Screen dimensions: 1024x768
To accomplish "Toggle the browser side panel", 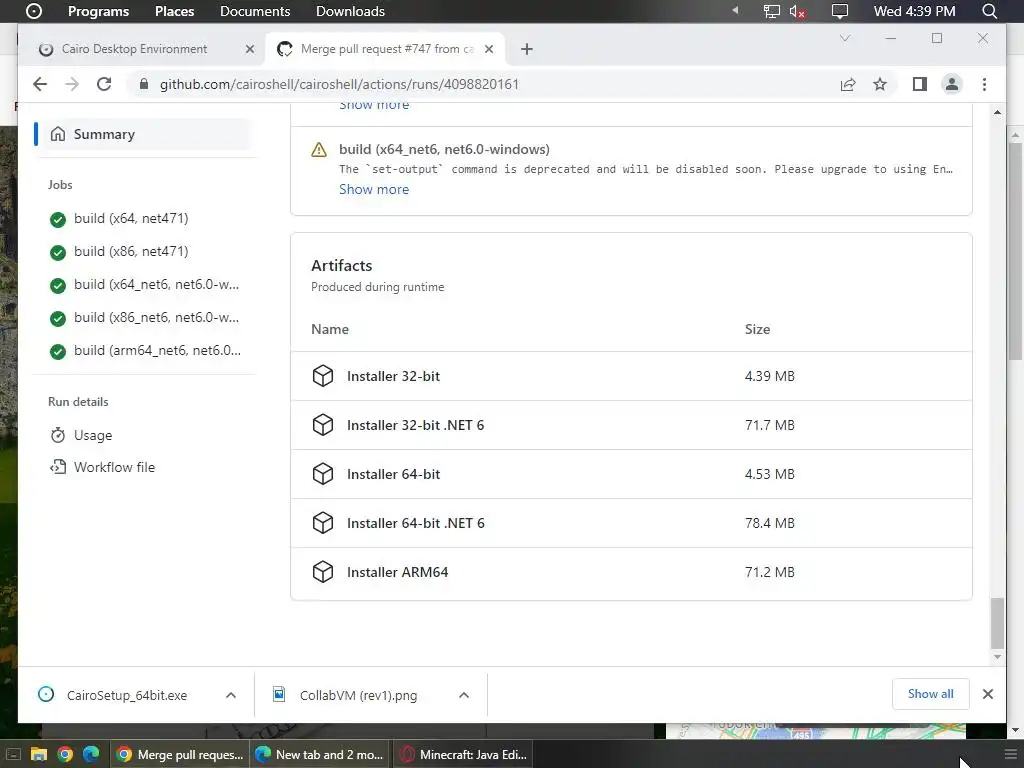I will tap(920, 84).
